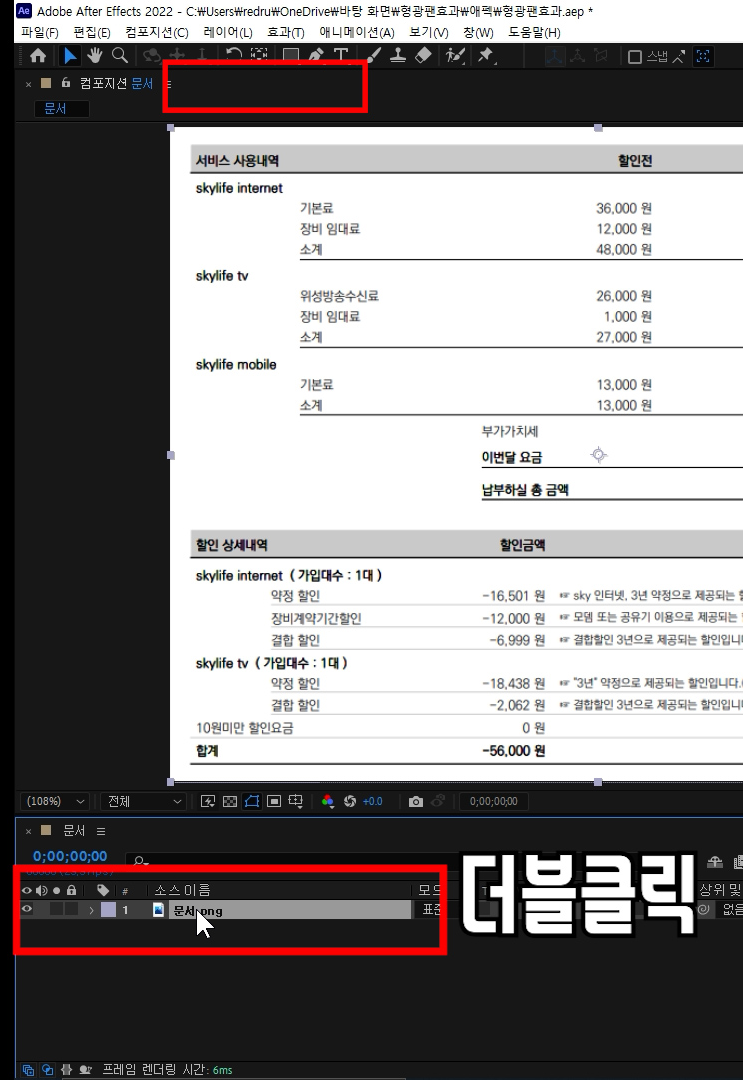This screenshot has width=743, height=1080.
Task: Click the 프레임 렌더링 시간 6ms status text
Action: (x=167, y=1070)
